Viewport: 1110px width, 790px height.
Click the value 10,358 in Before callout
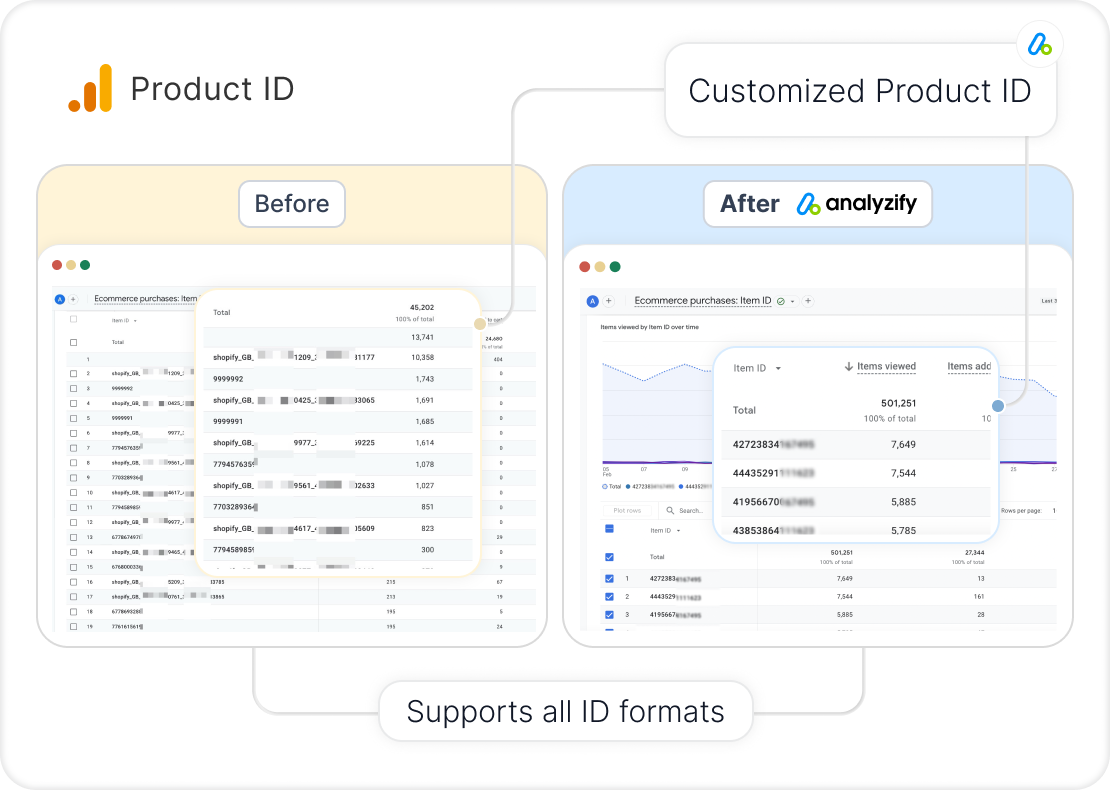pyautogui.click(x=423, y=357)
